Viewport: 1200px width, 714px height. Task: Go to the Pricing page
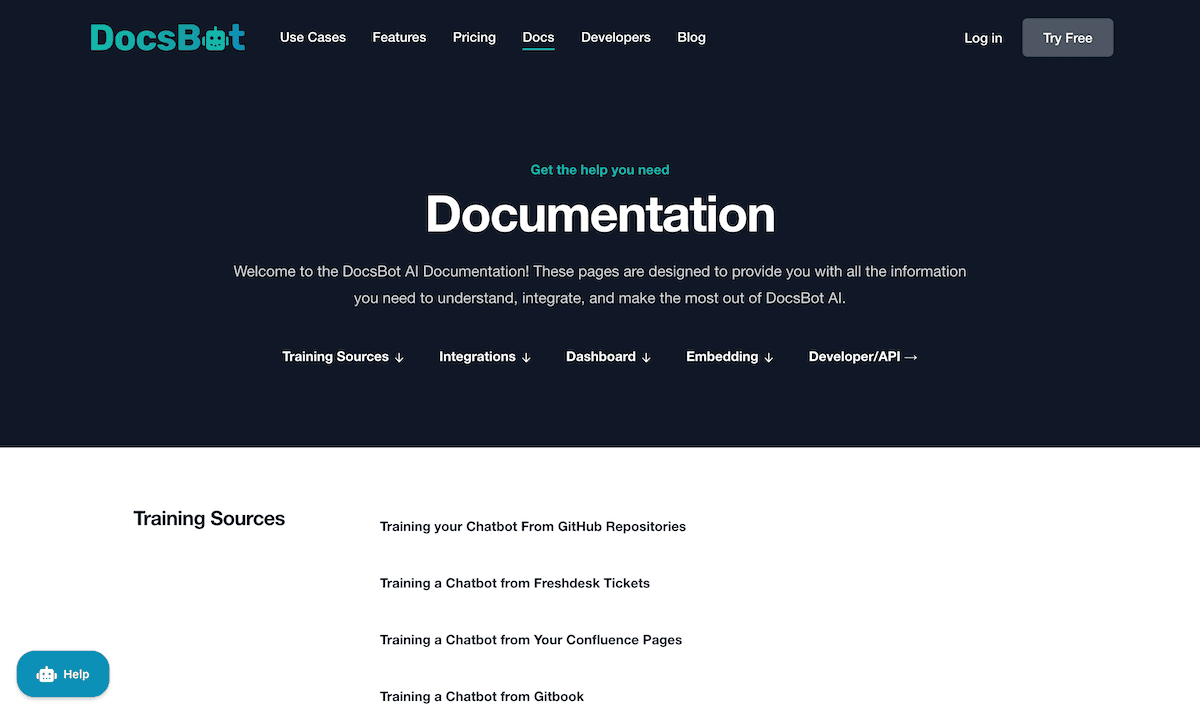pyautogui.click(x=474, y=37)
